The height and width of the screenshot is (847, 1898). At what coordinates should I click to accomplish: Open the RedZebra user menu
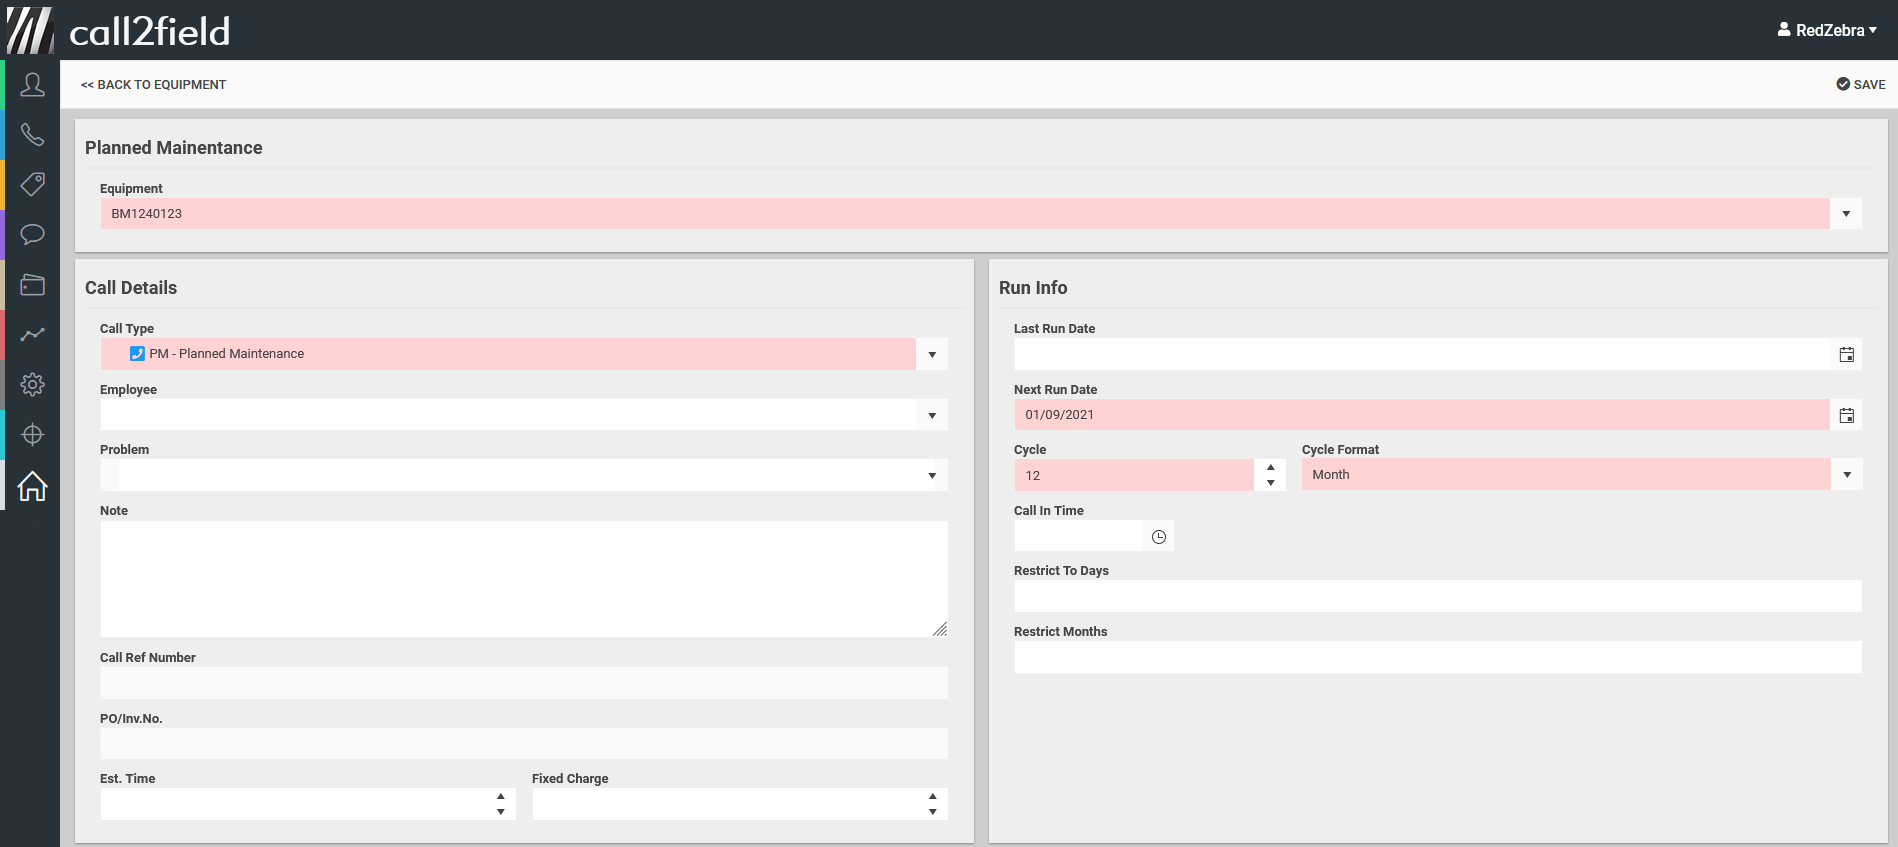1827,30
